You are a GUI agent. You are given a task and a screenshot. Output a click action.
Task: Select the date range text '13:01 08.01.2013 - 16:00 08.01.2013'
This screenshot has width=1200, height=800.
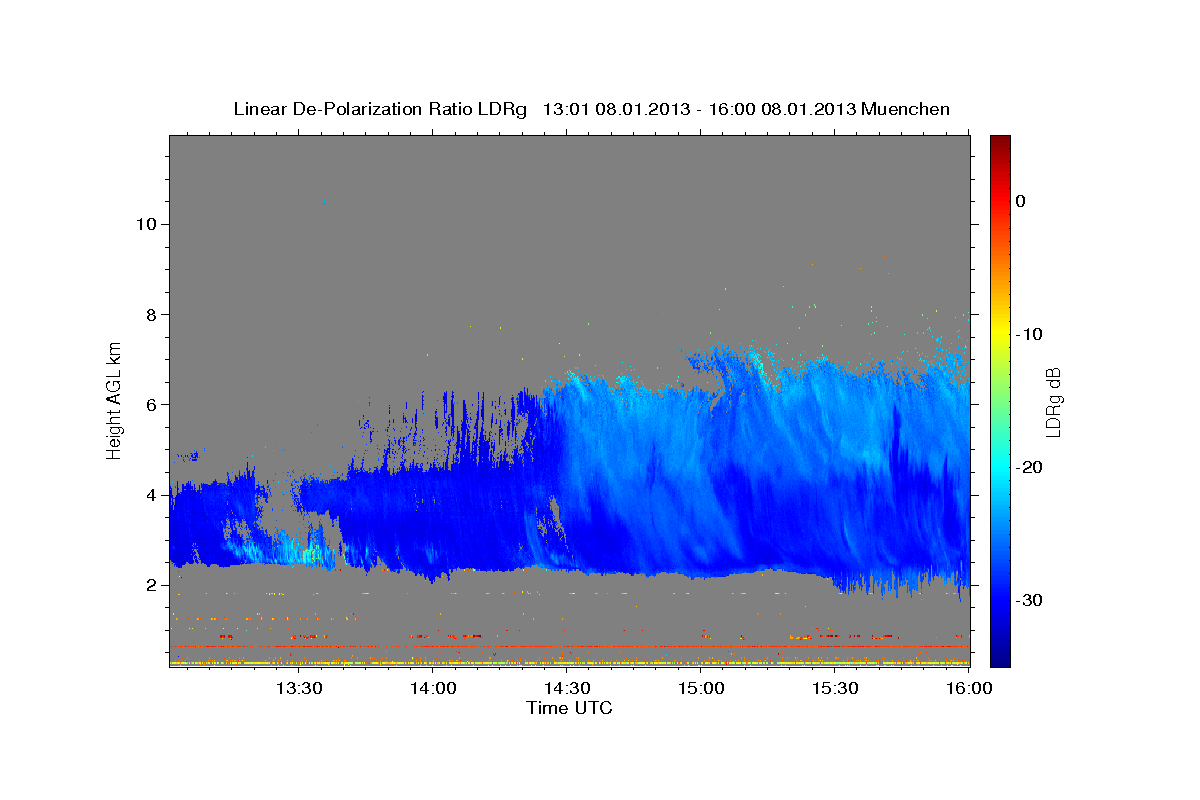coord(699,109)
